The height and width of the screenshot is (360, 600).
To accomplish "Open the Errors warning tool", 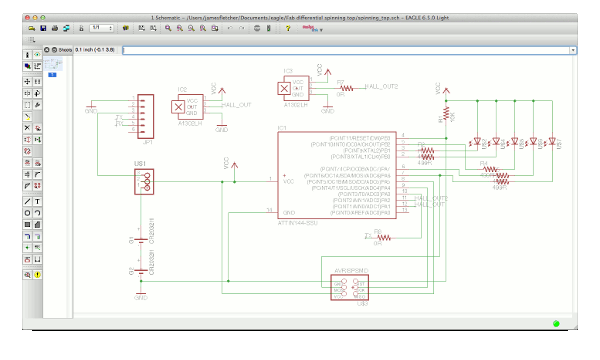I will [x=37, y=275].
